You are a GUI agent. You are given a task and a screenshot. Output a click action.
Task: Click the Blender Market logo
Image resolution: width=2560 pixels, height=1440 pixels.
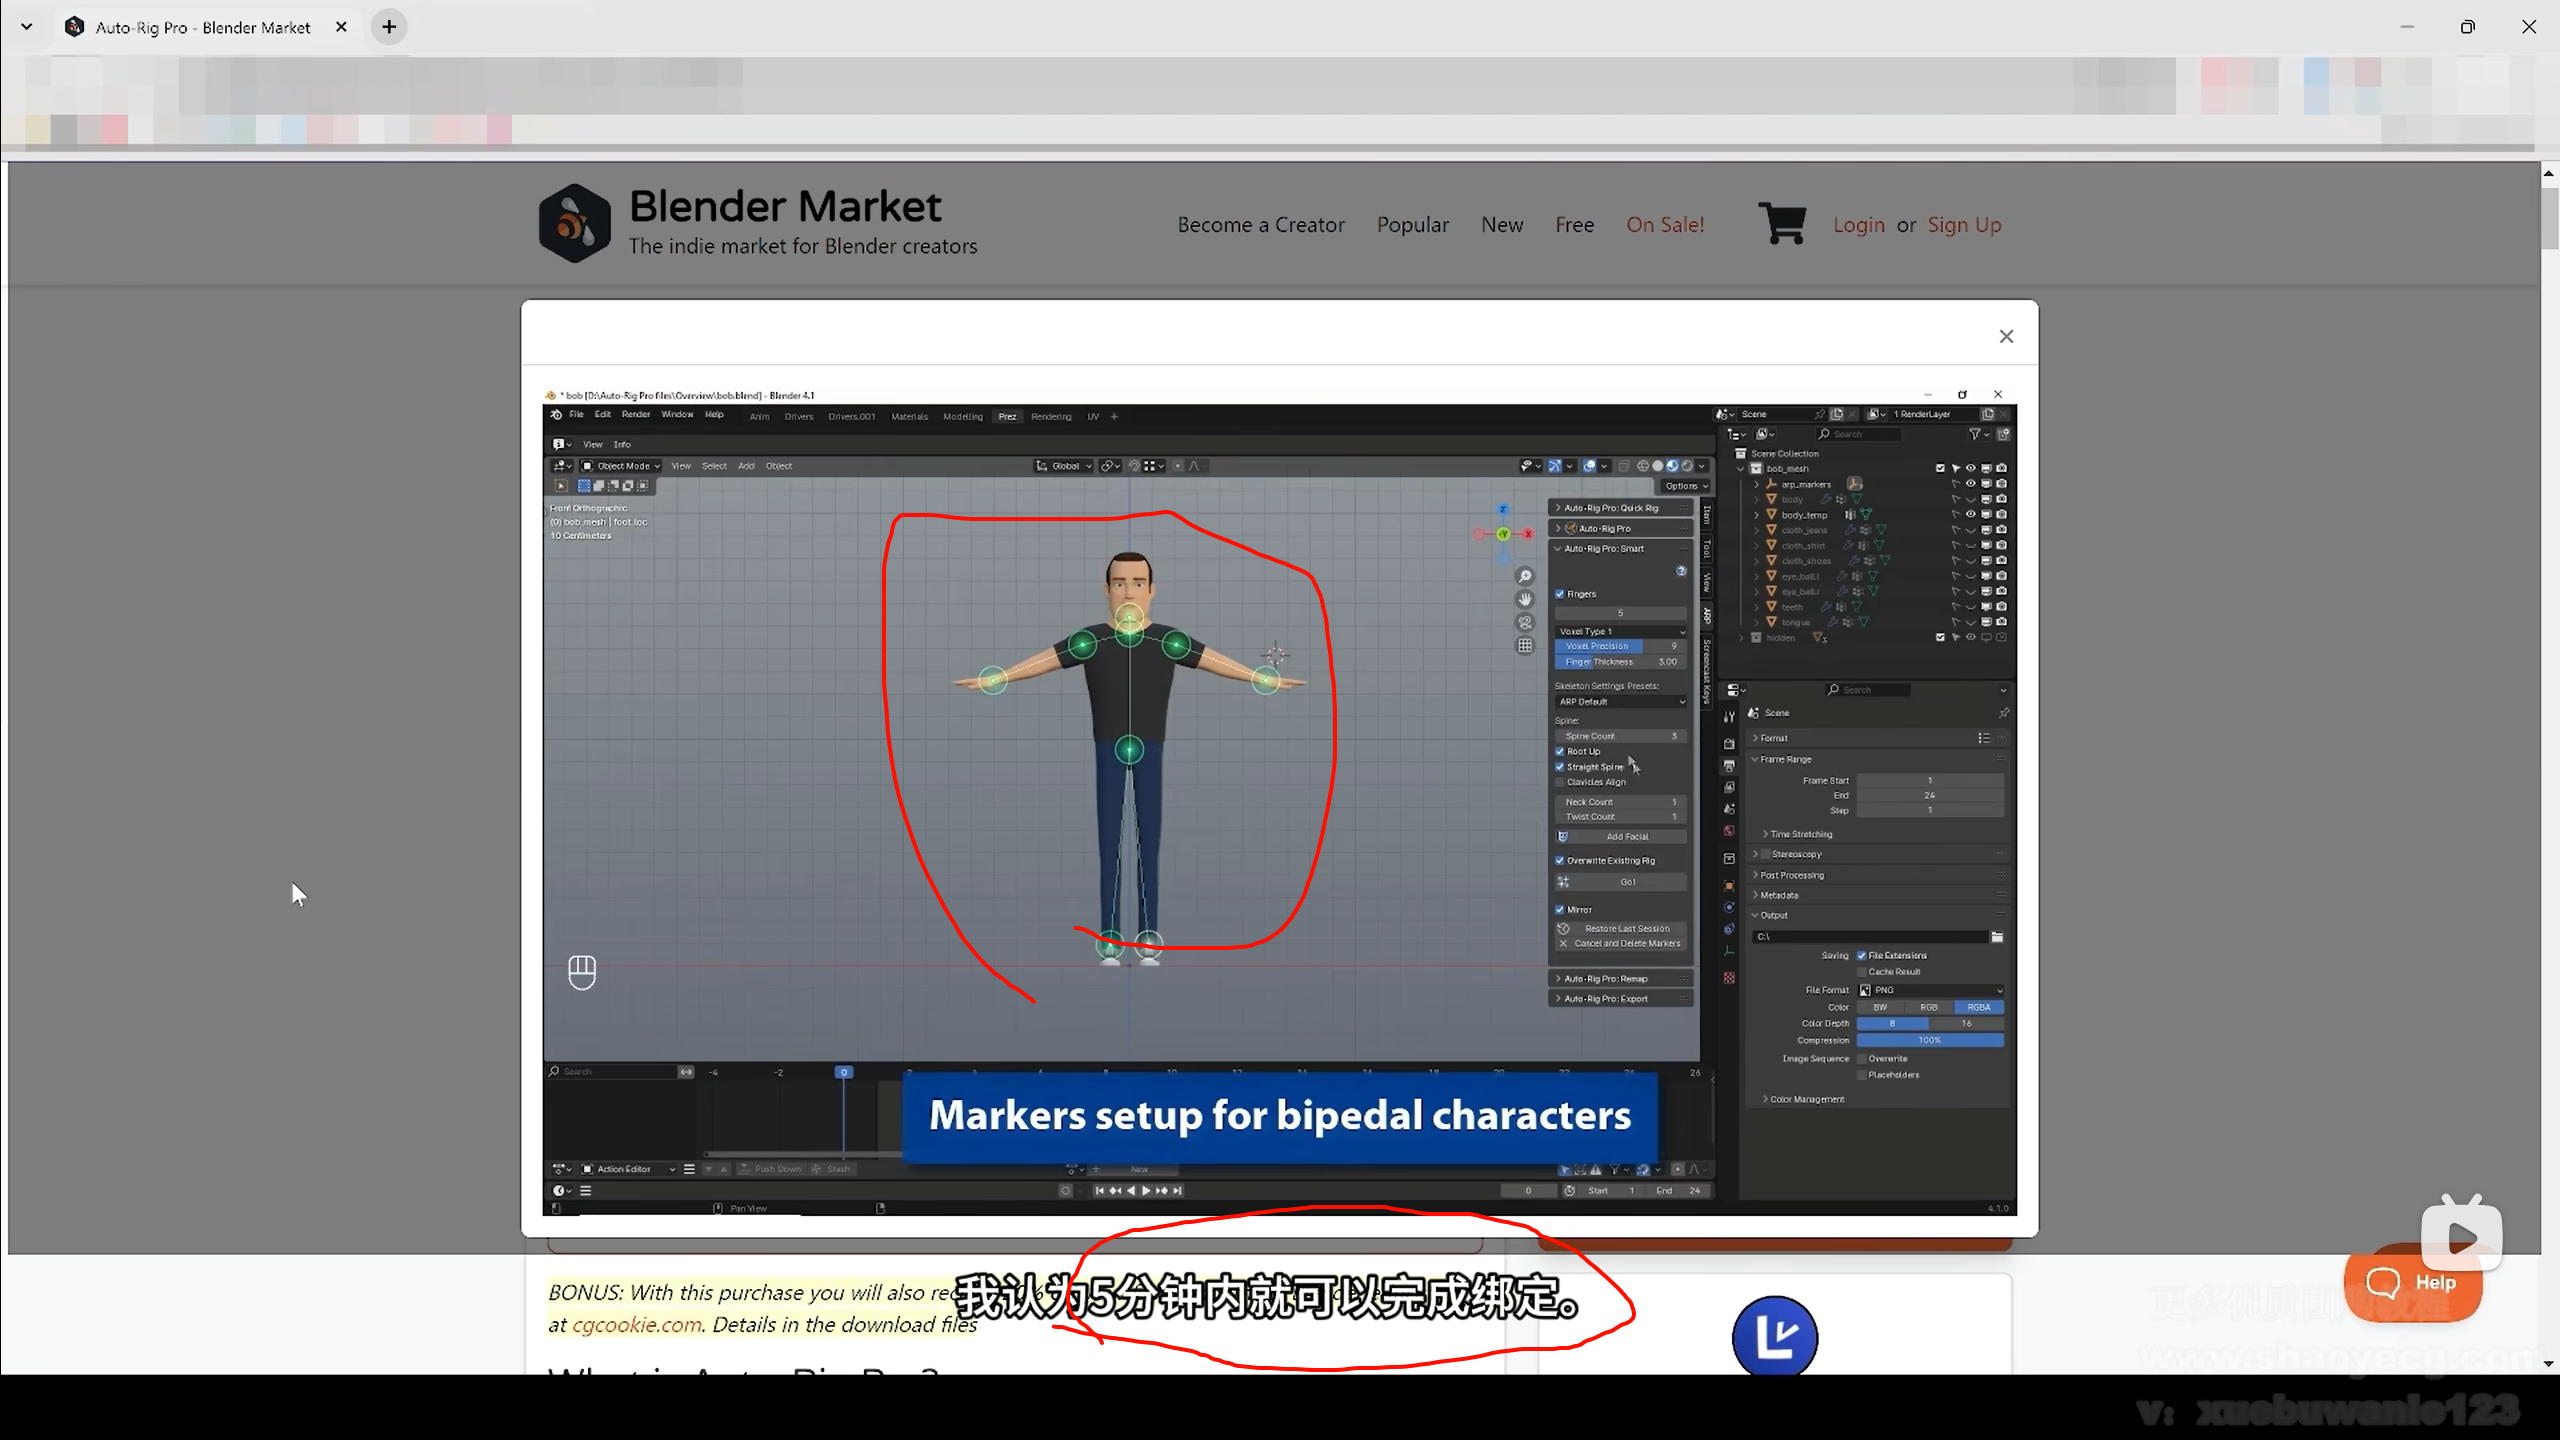(574, 223)
